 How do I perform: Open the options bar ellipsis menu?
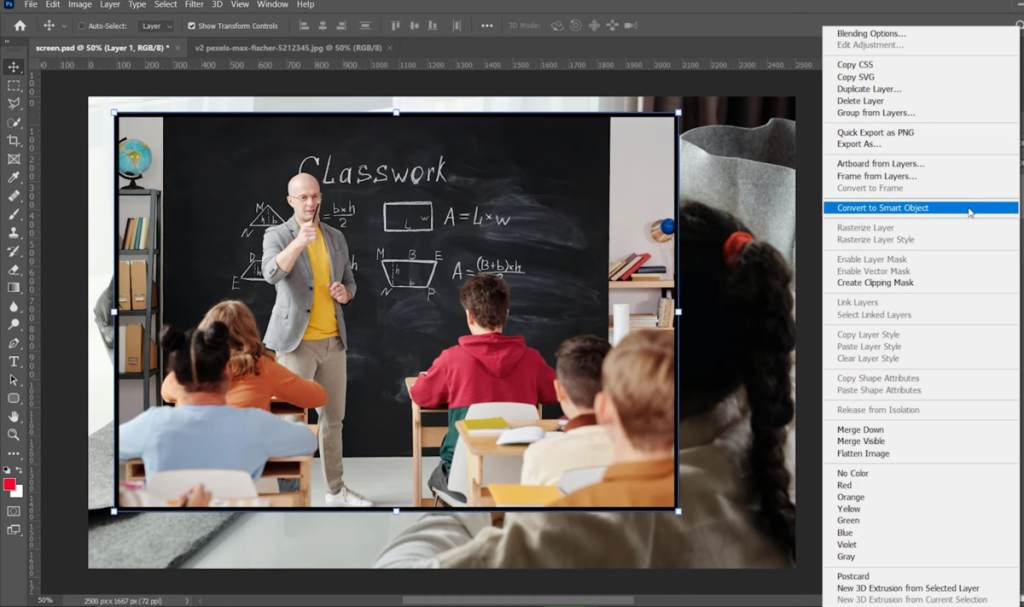point(487,25)
